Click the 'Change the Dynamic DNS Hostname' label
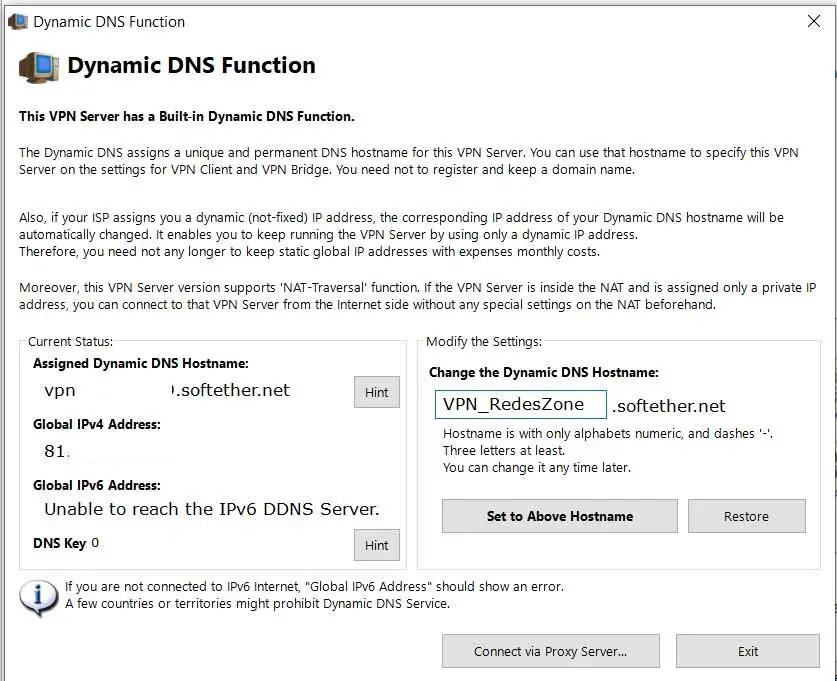Viewport: 837px width, 681px height. click(543, 372)
